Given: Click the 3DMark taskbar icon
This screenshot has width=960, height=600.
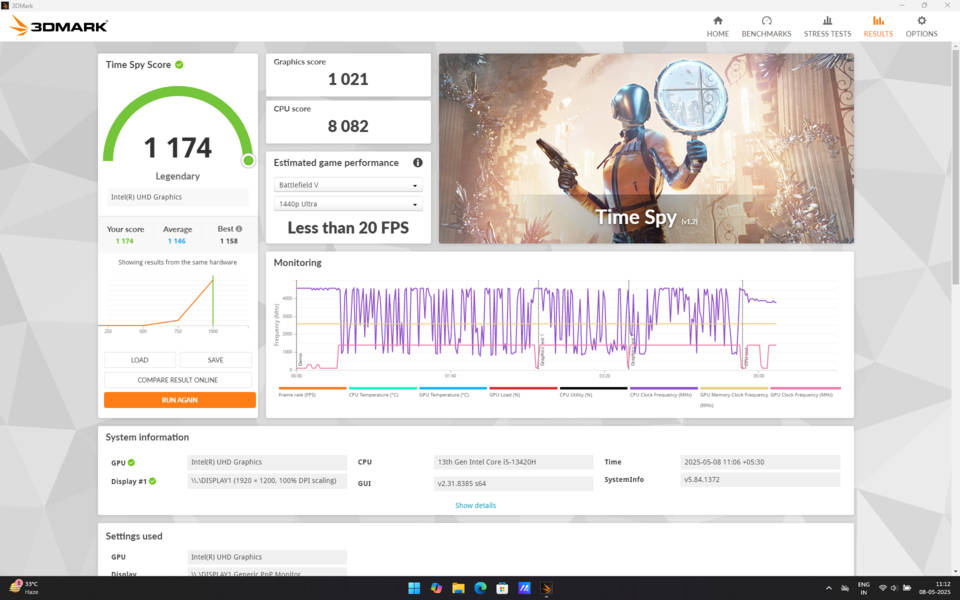Looking at the screenshot, I should click(x=546, y=588).
